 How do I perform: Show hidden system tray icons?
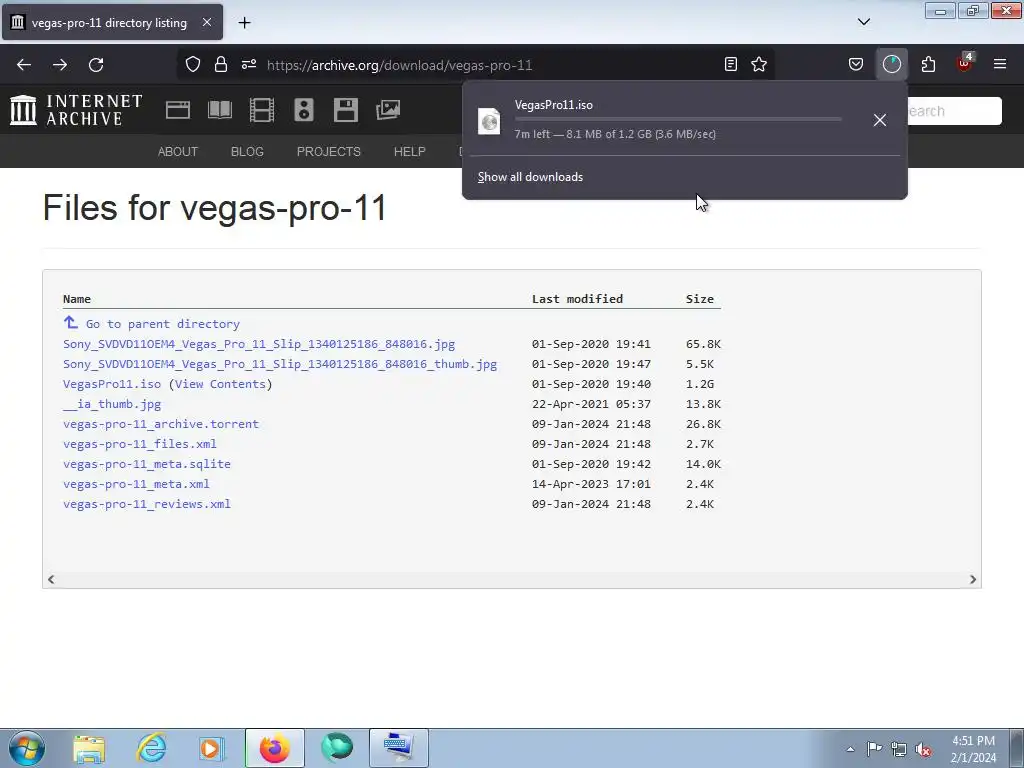tap(850, 749)
